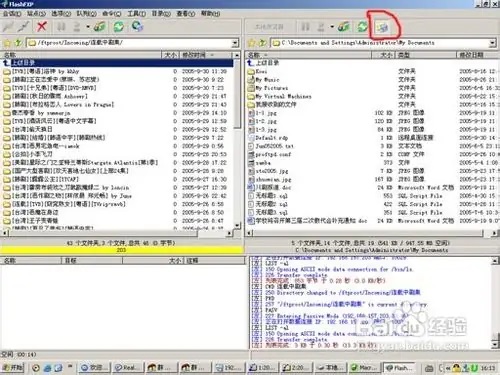Click the red-circled switch browser icon
The image size is (500, 375).
pyautogui.click(x=382, y=27)
